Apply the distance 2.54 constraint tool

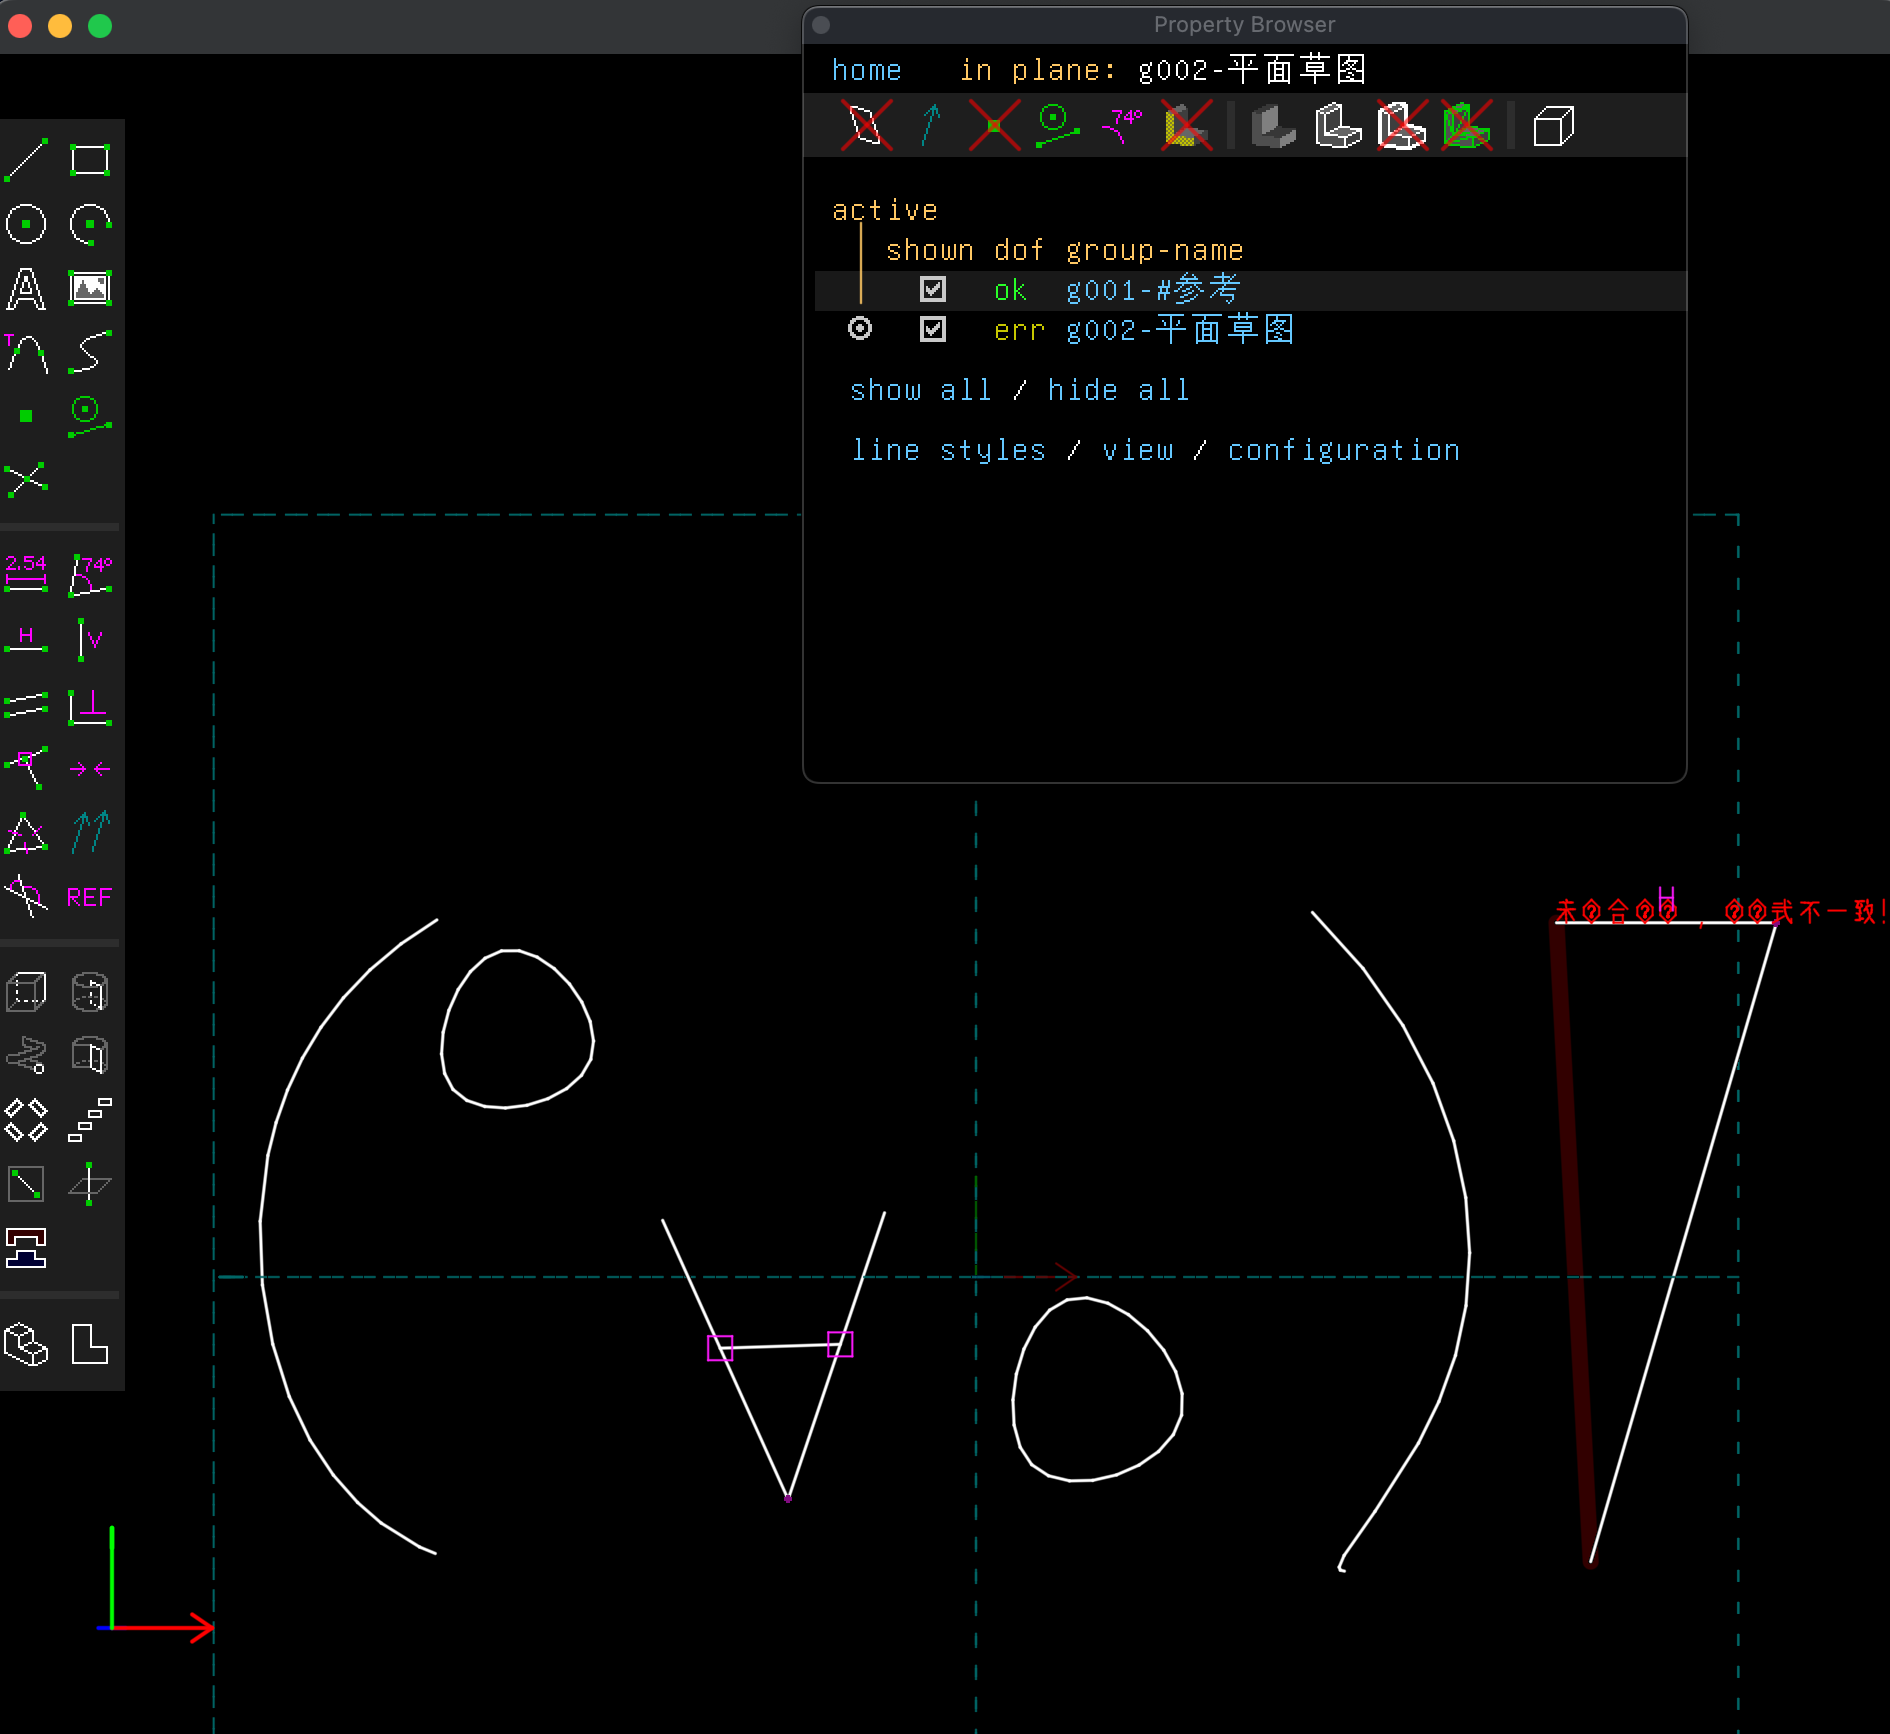[27, 573]
